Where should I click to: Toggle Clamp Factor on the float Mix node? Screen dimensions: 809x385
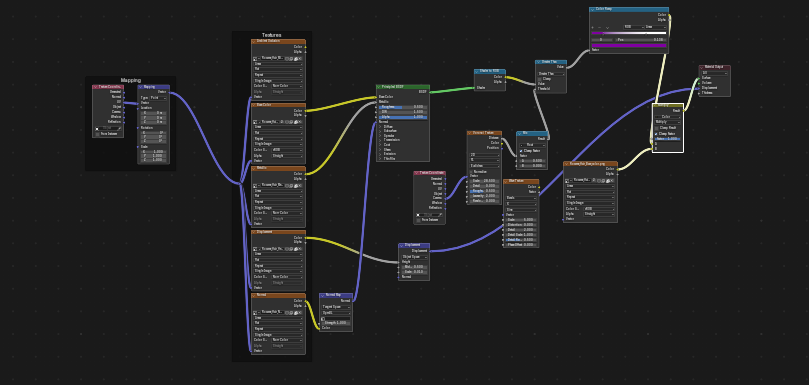coord(521,151)
